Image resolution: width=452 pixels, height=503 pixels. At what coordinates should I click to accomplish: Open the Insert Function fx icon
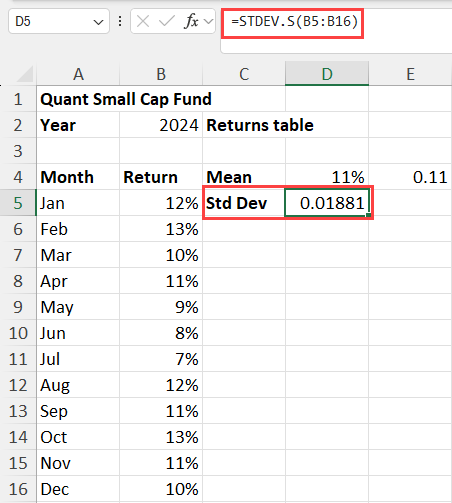pyautogui.click(x=191, y=22)
